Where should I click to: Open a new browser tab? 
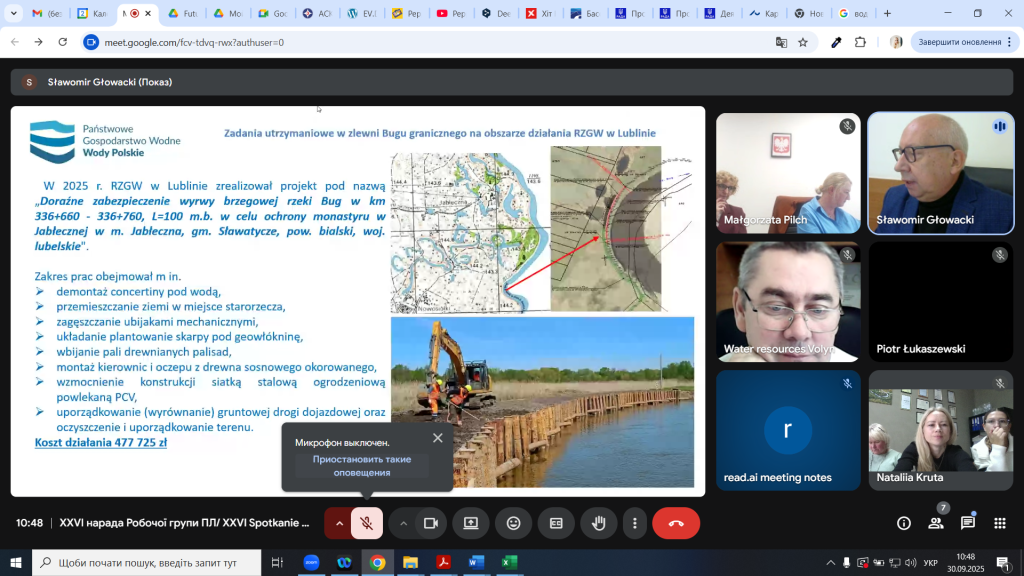pos(887,14)
